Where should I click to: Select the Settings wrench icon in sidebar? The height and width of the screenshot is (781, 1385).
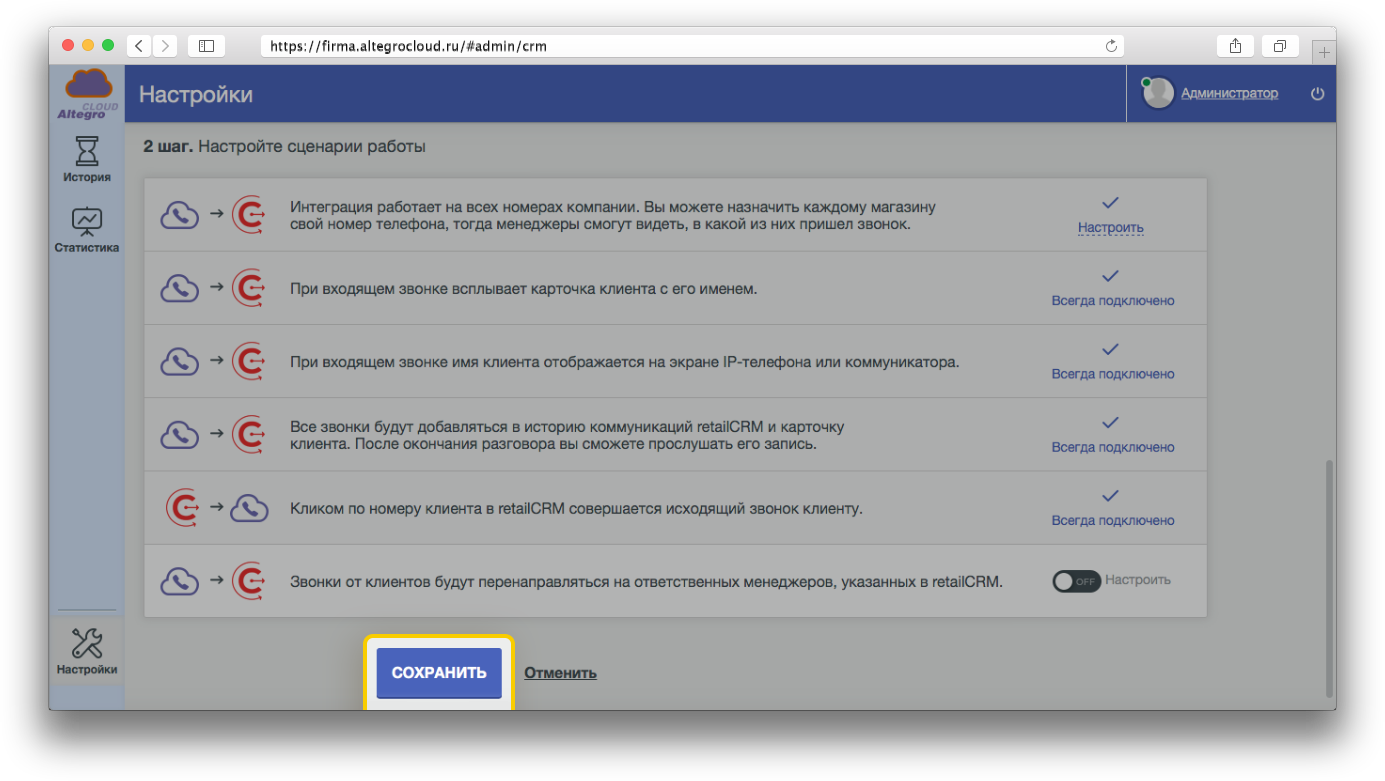point(87,644)
